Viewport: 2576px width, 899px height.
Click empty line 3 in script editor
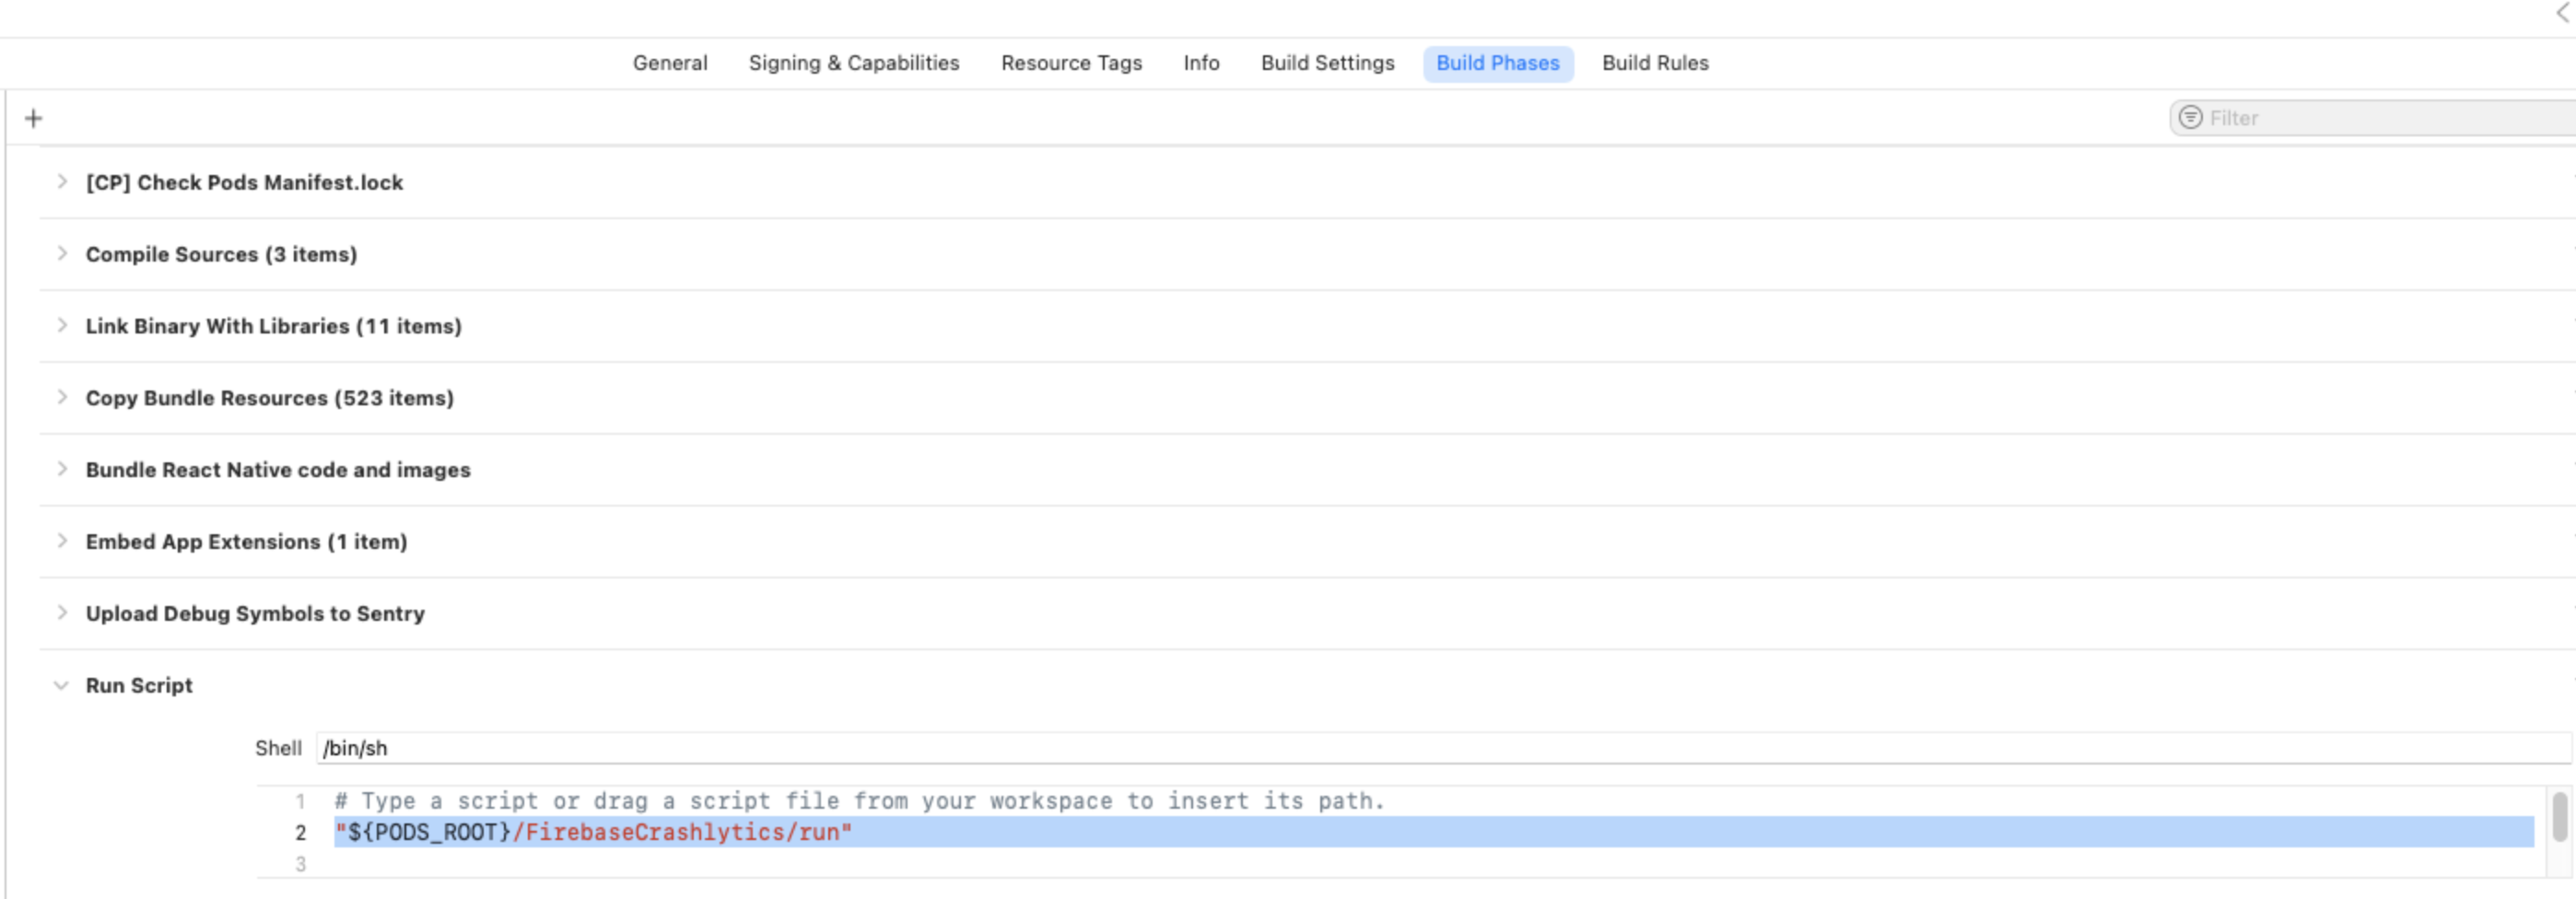click(x=1434, y=864)
